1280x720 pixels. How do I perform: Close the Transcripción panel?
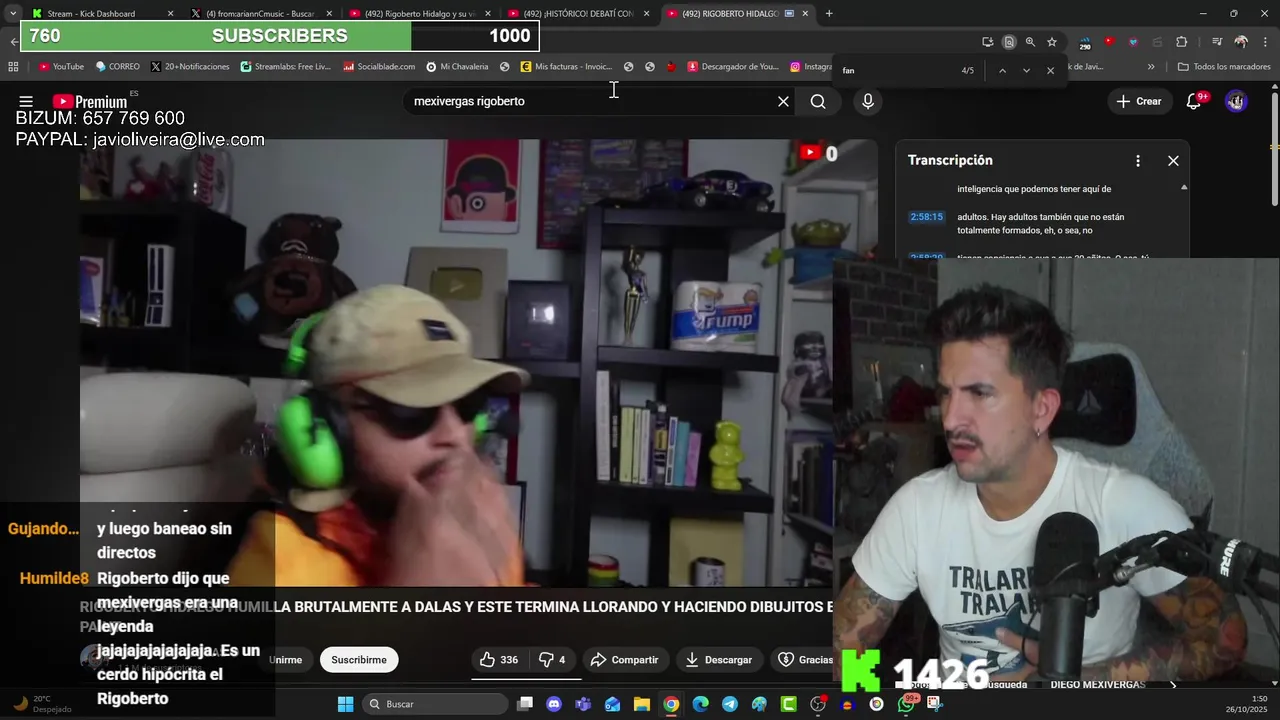[x=1173, y=160]
